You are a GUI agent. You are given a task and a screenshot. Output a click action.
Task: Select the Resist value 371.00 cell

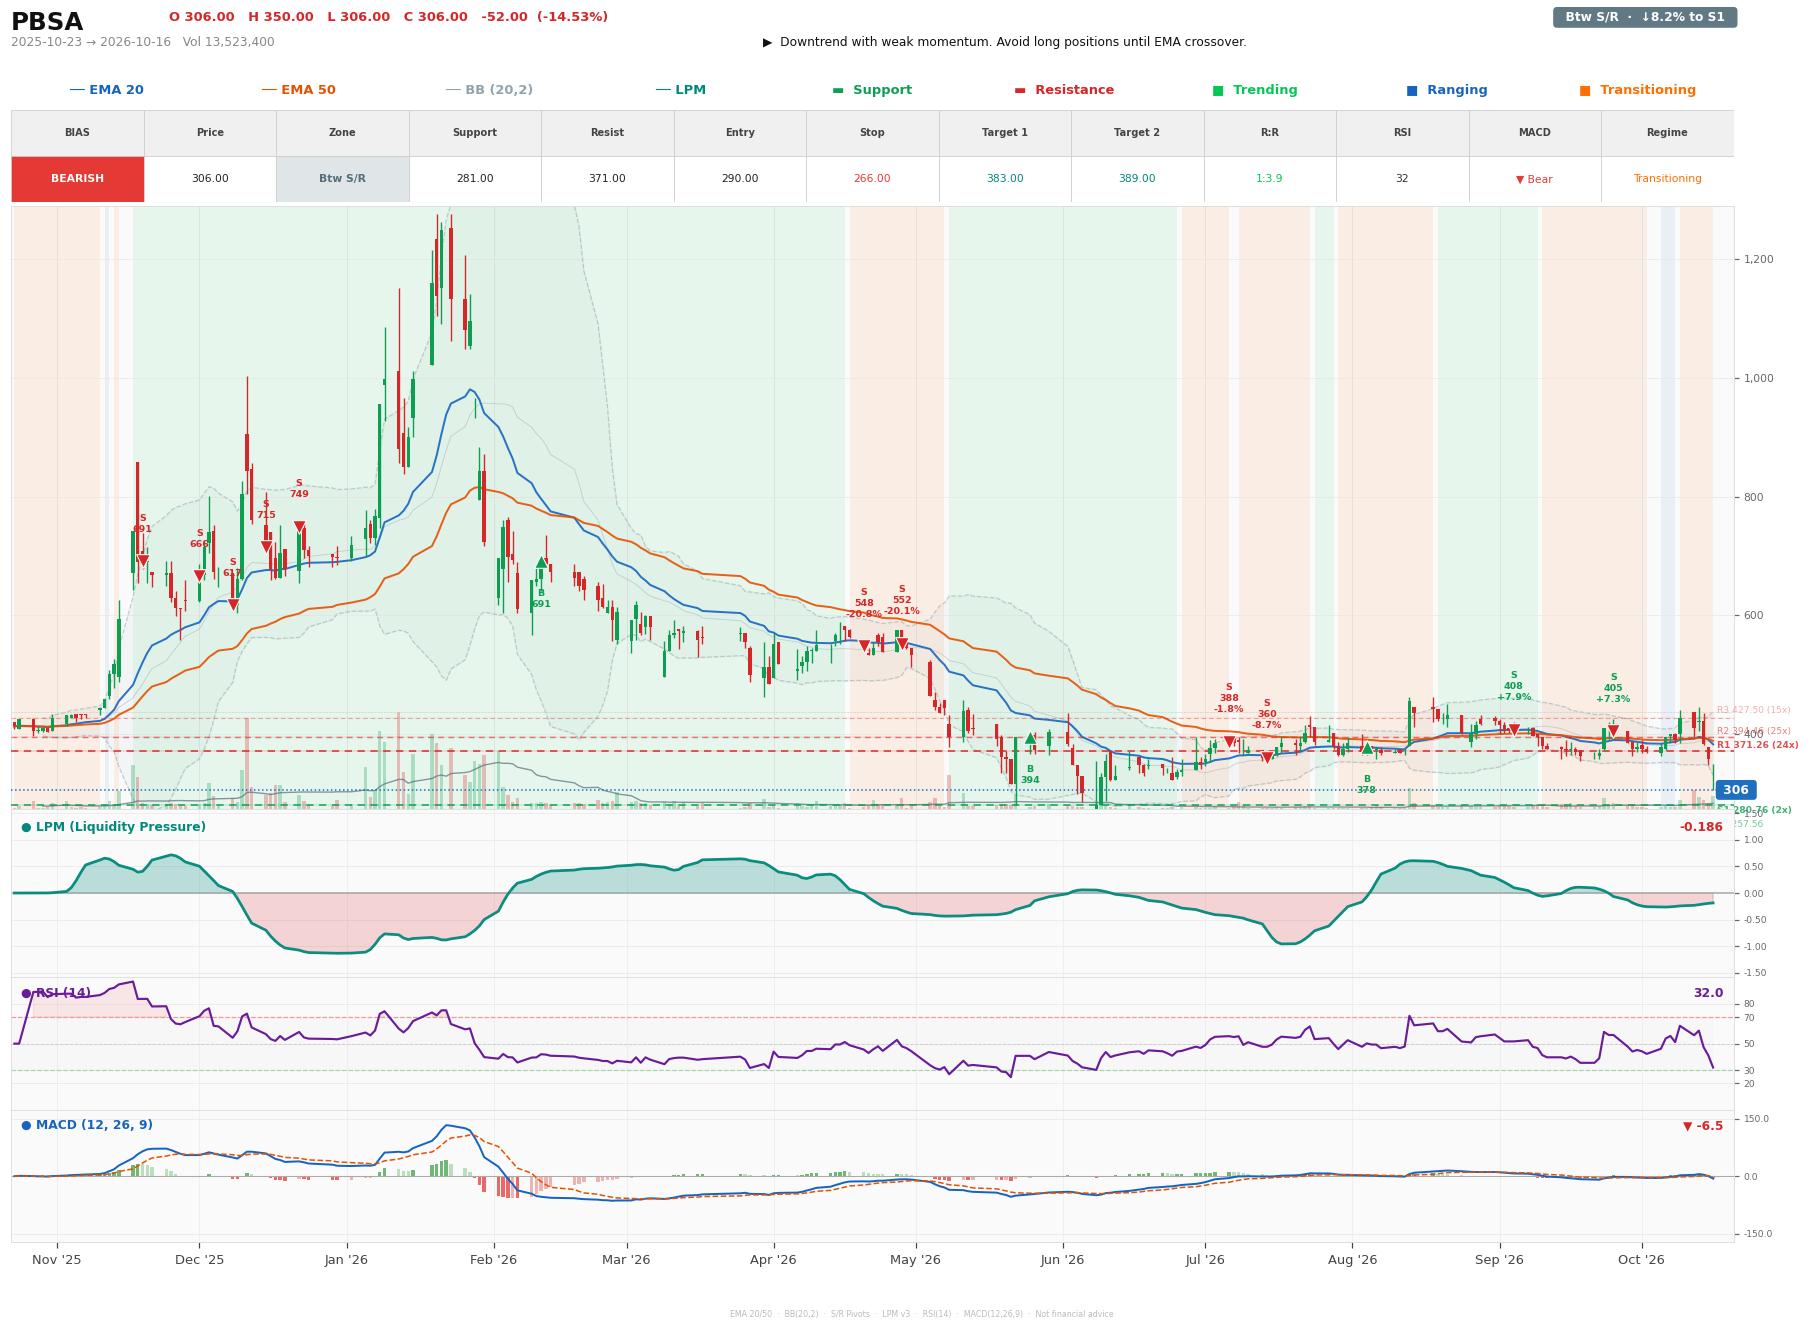pyautogui.click(x=607, y=179)
